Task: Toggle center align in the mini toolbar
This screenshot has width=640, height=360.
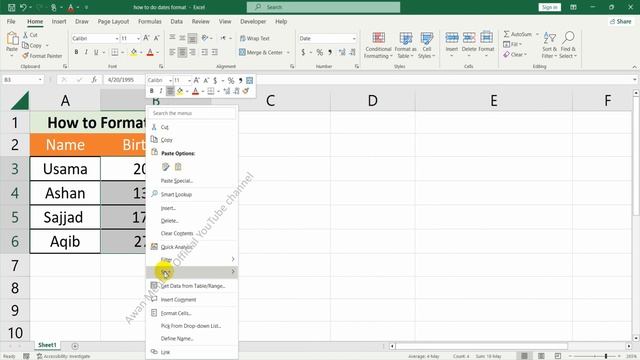Action: 170,91
